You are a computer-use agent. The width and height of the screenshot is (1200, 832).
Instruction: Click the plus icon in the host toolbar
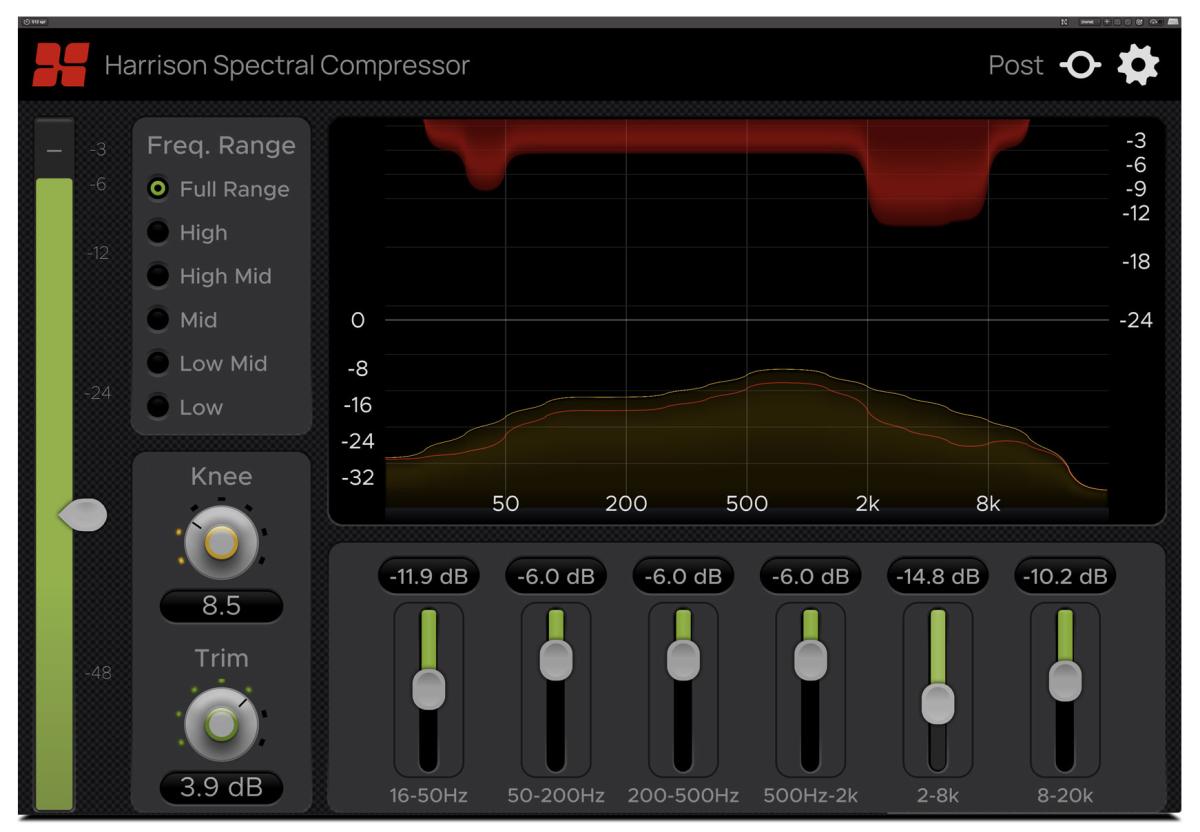click(x=1107, y=19)
